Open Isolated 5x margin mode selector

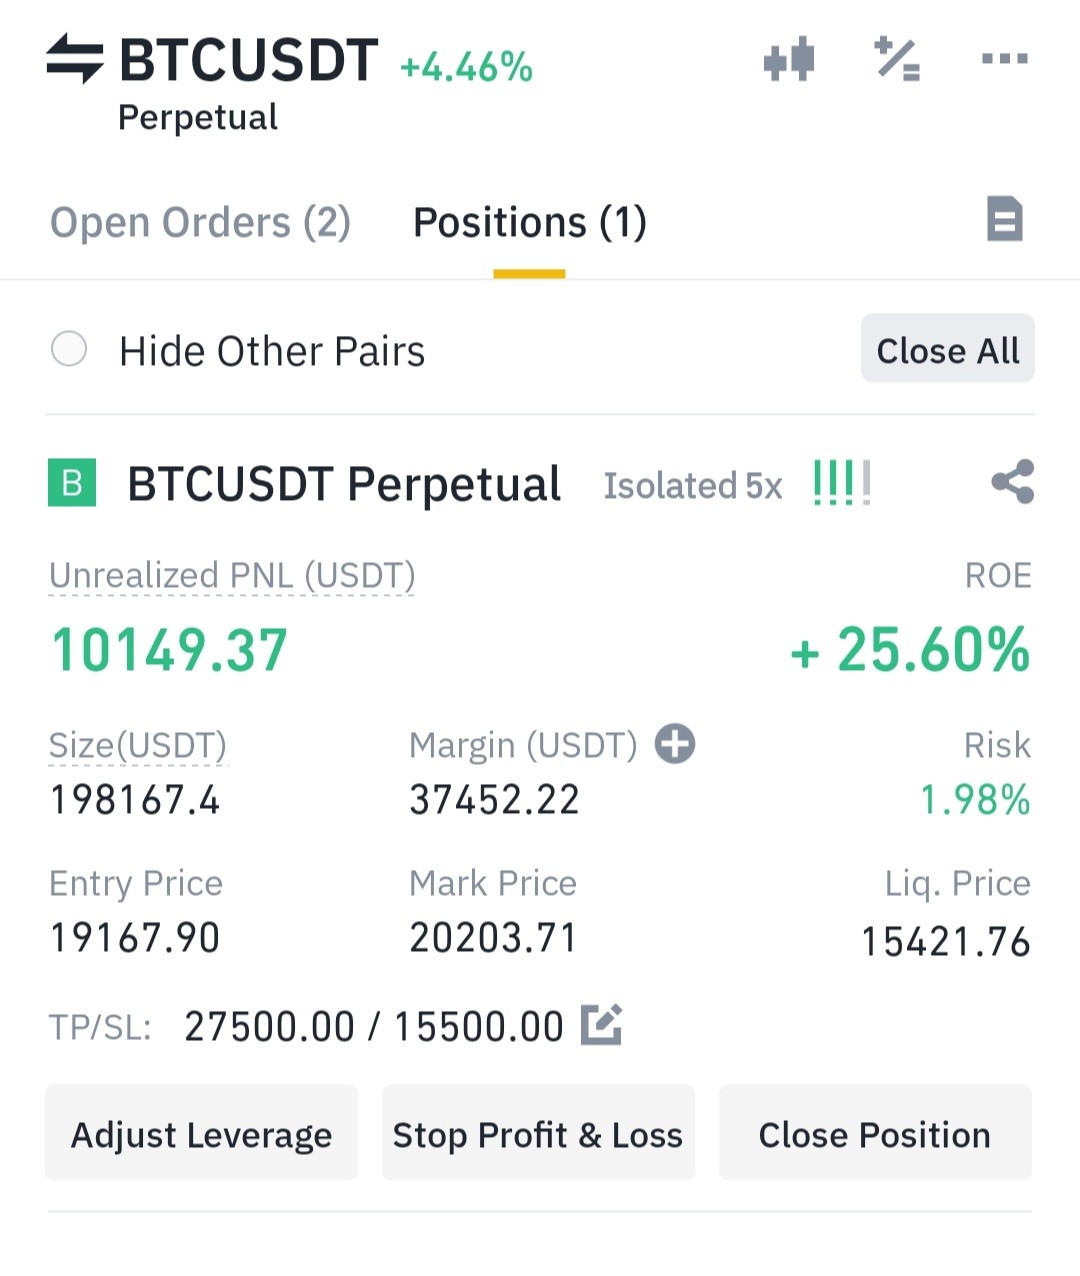(x=692, y=486)
